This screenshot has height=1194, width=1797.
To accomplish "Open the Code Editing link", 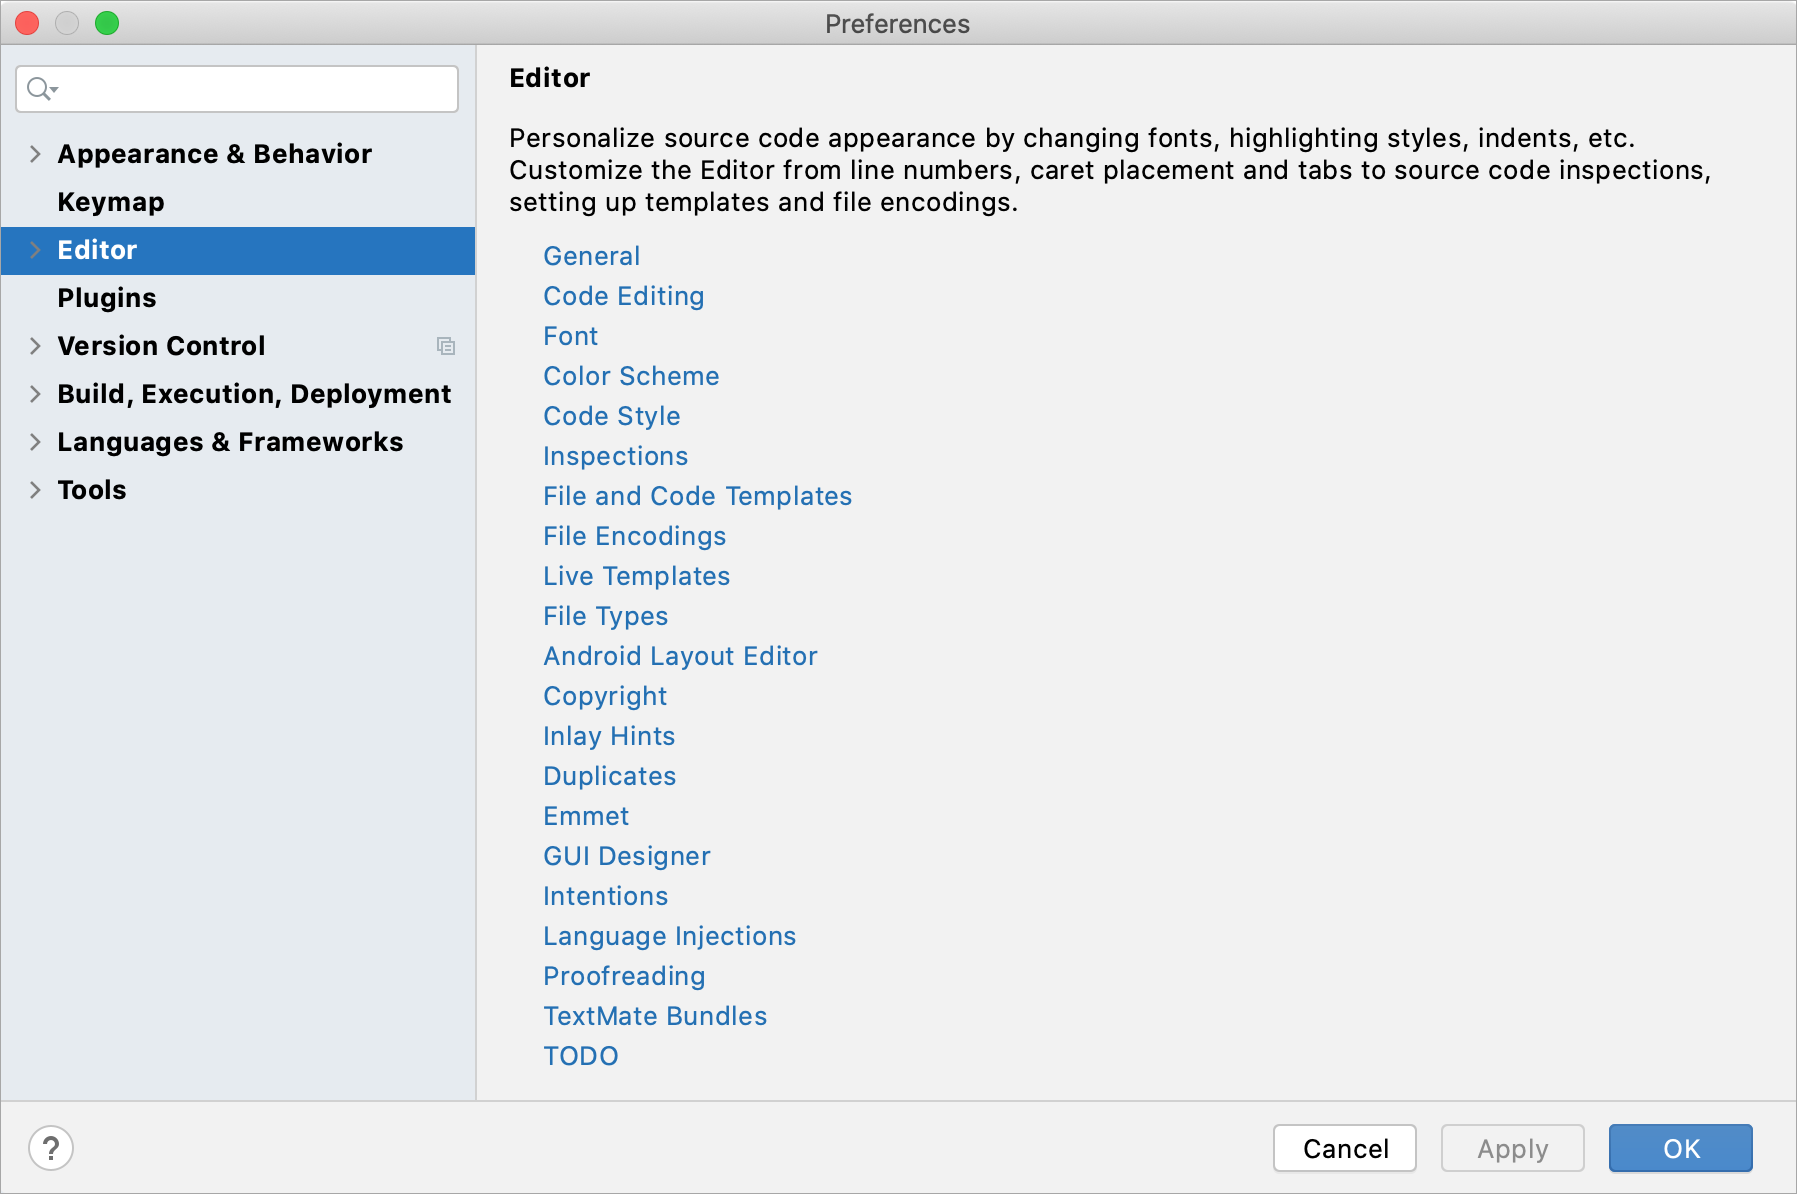I will 624,296.
